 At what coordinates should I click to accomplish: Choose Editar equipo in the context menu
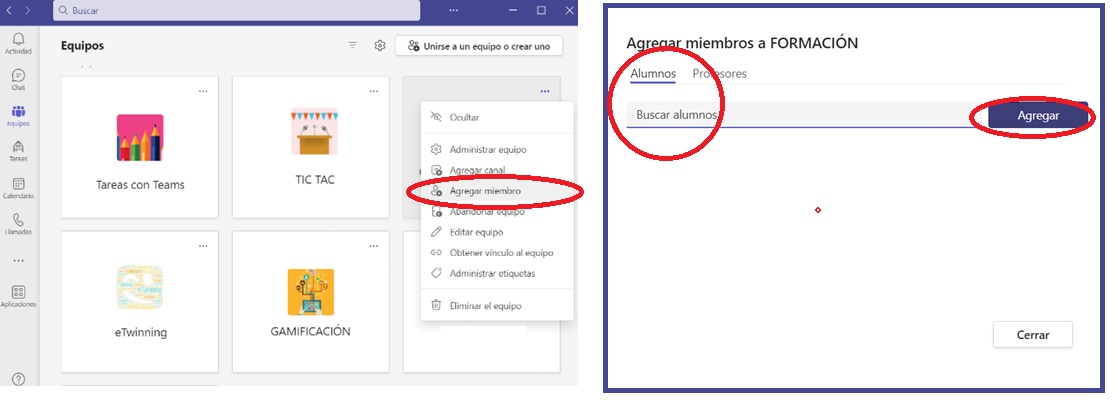(x=497, y=232)
